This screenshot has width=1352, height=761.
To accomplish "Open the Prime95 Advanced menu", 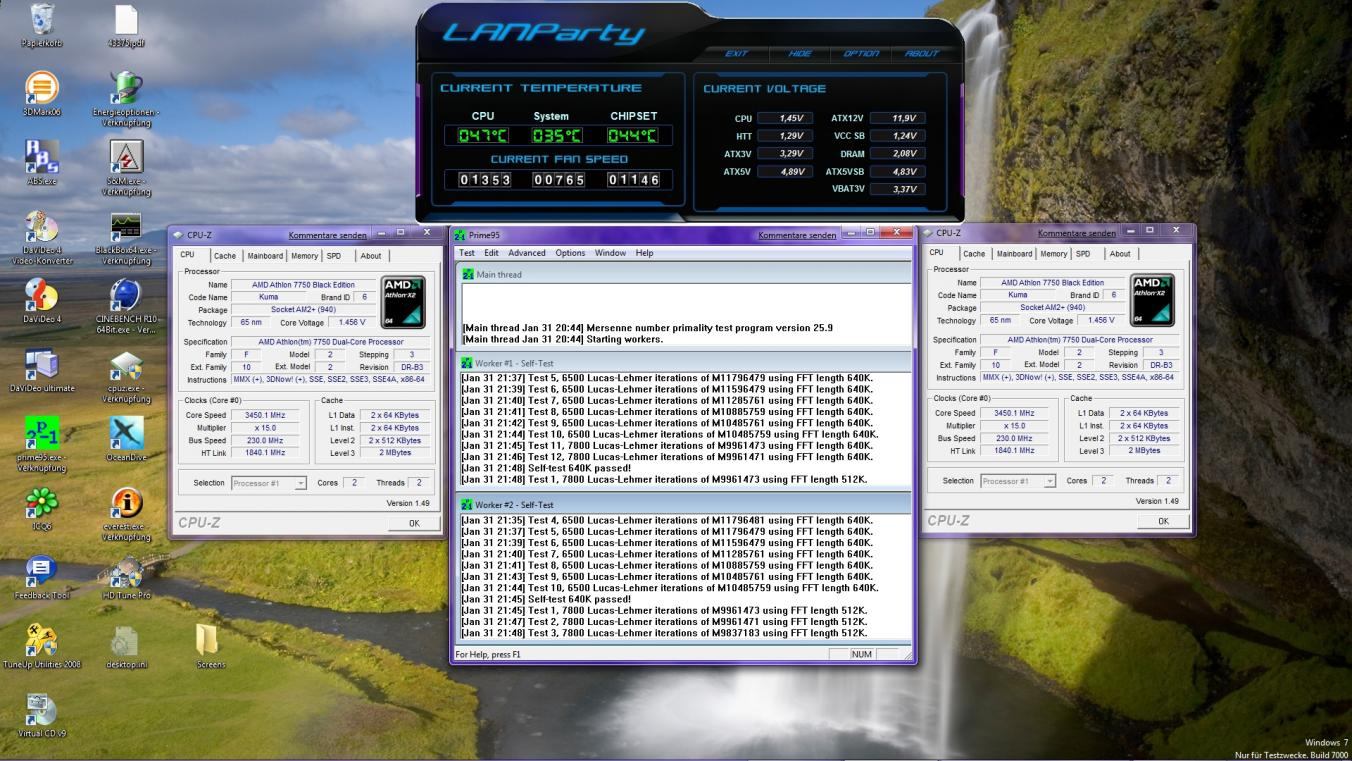I will 527,253.
